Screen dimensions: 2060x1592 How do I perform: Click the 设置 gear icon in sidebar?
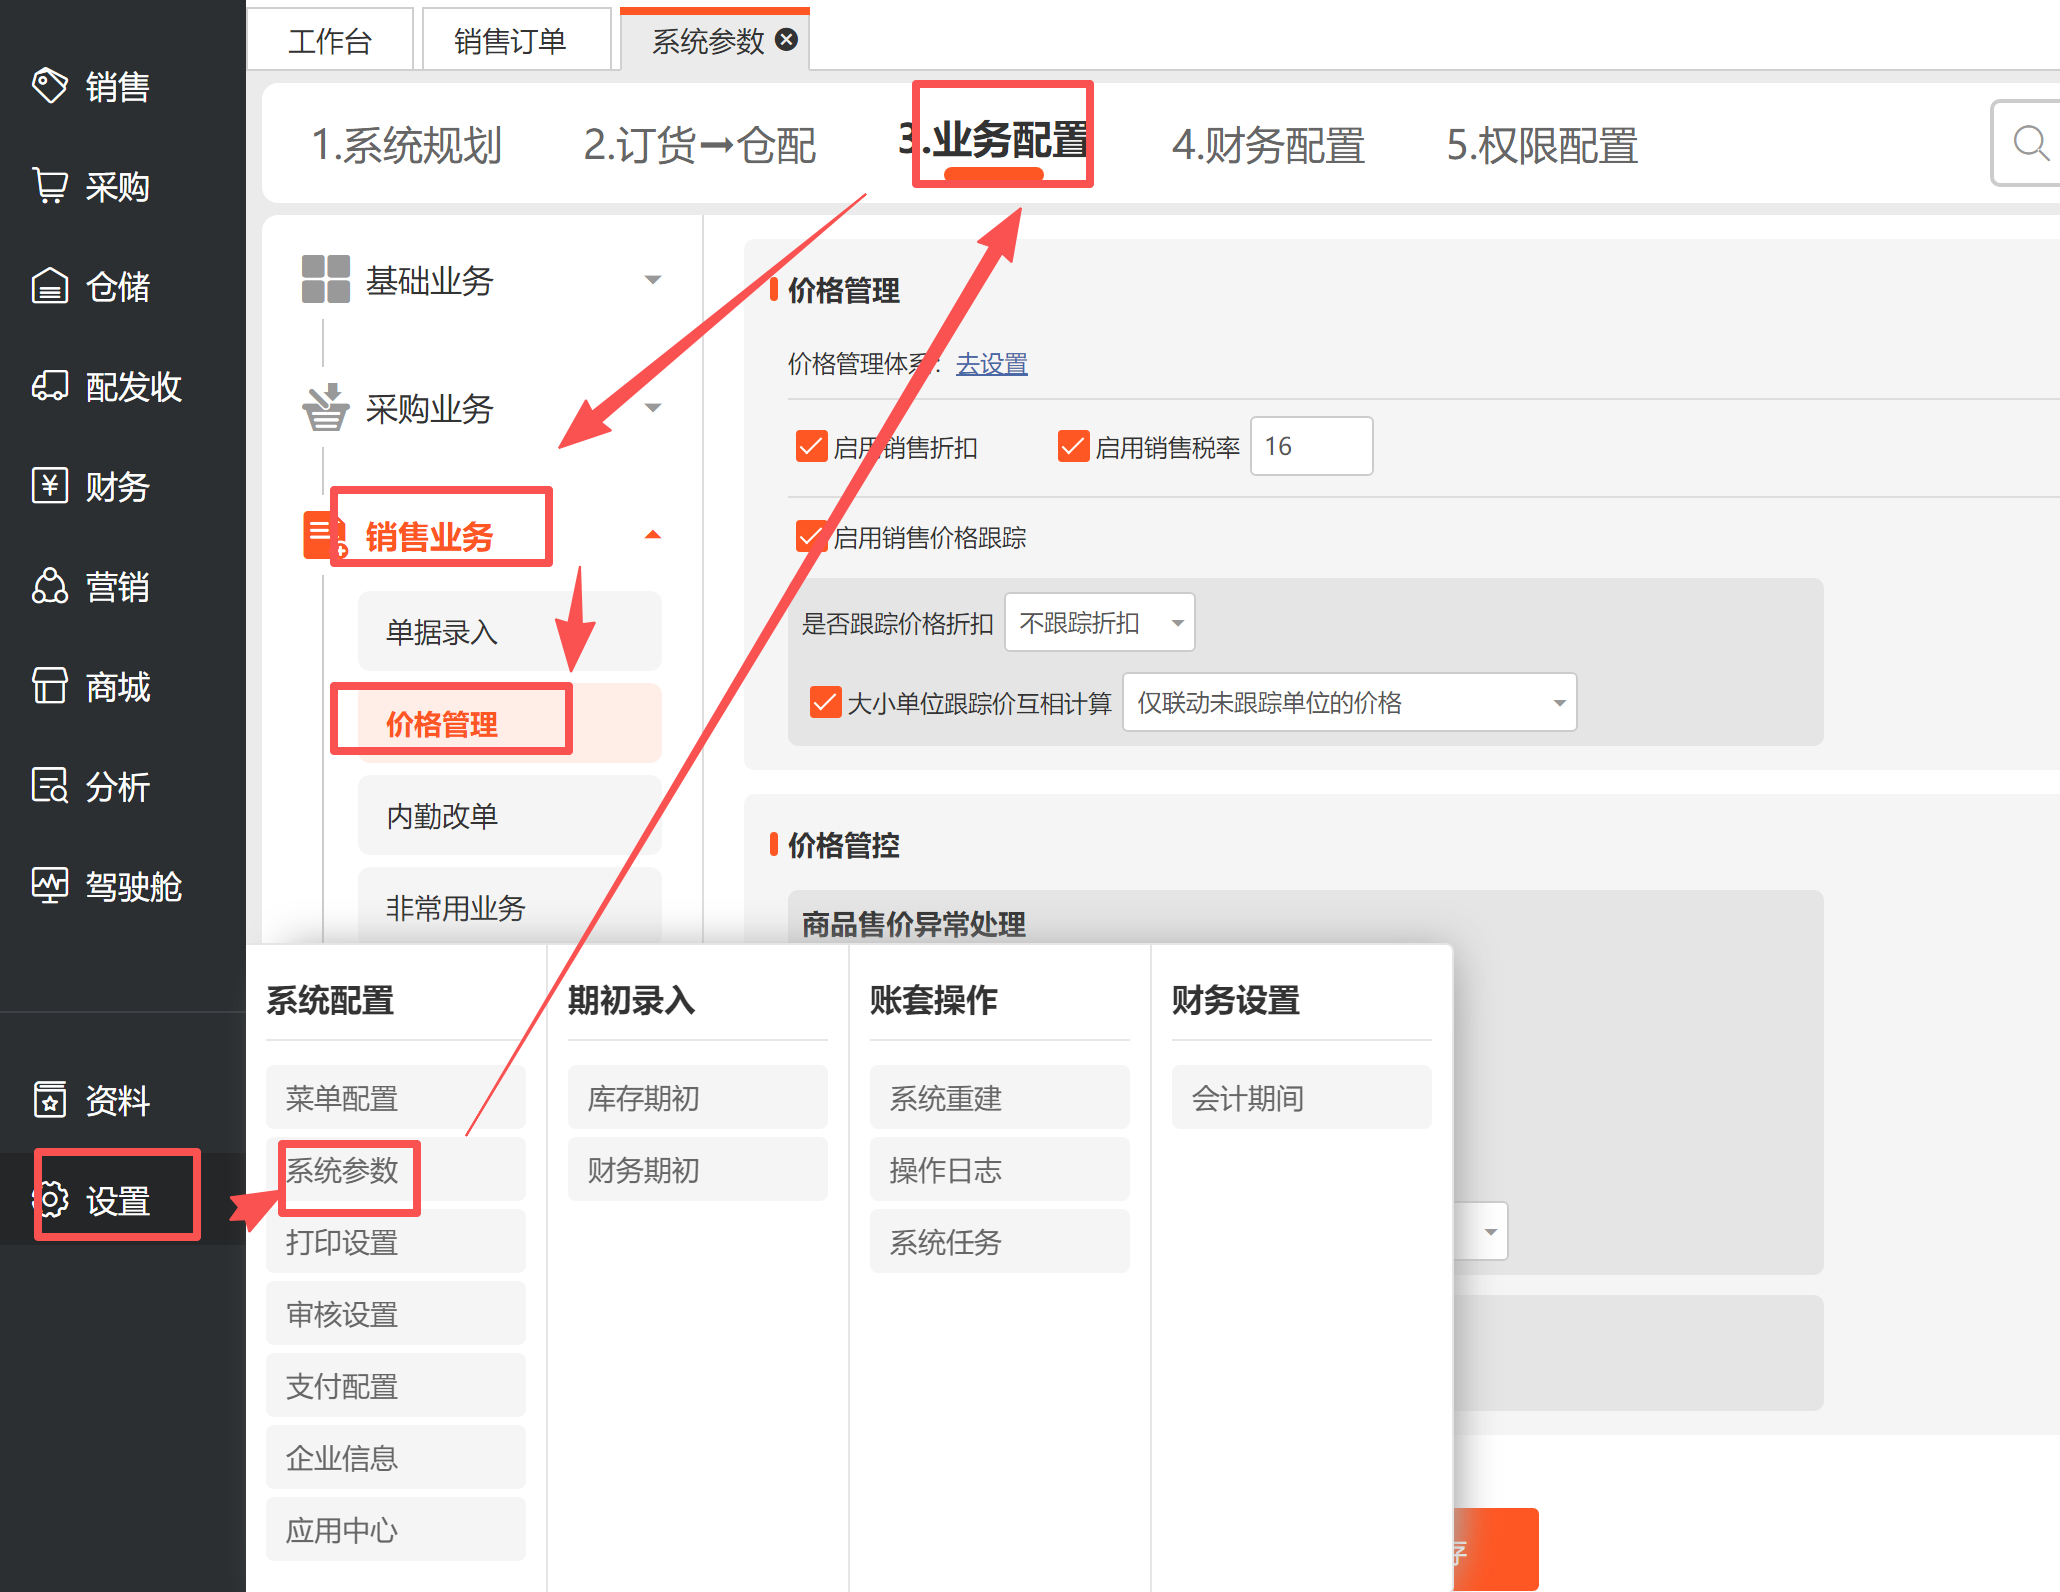[x=52, y=1199]
